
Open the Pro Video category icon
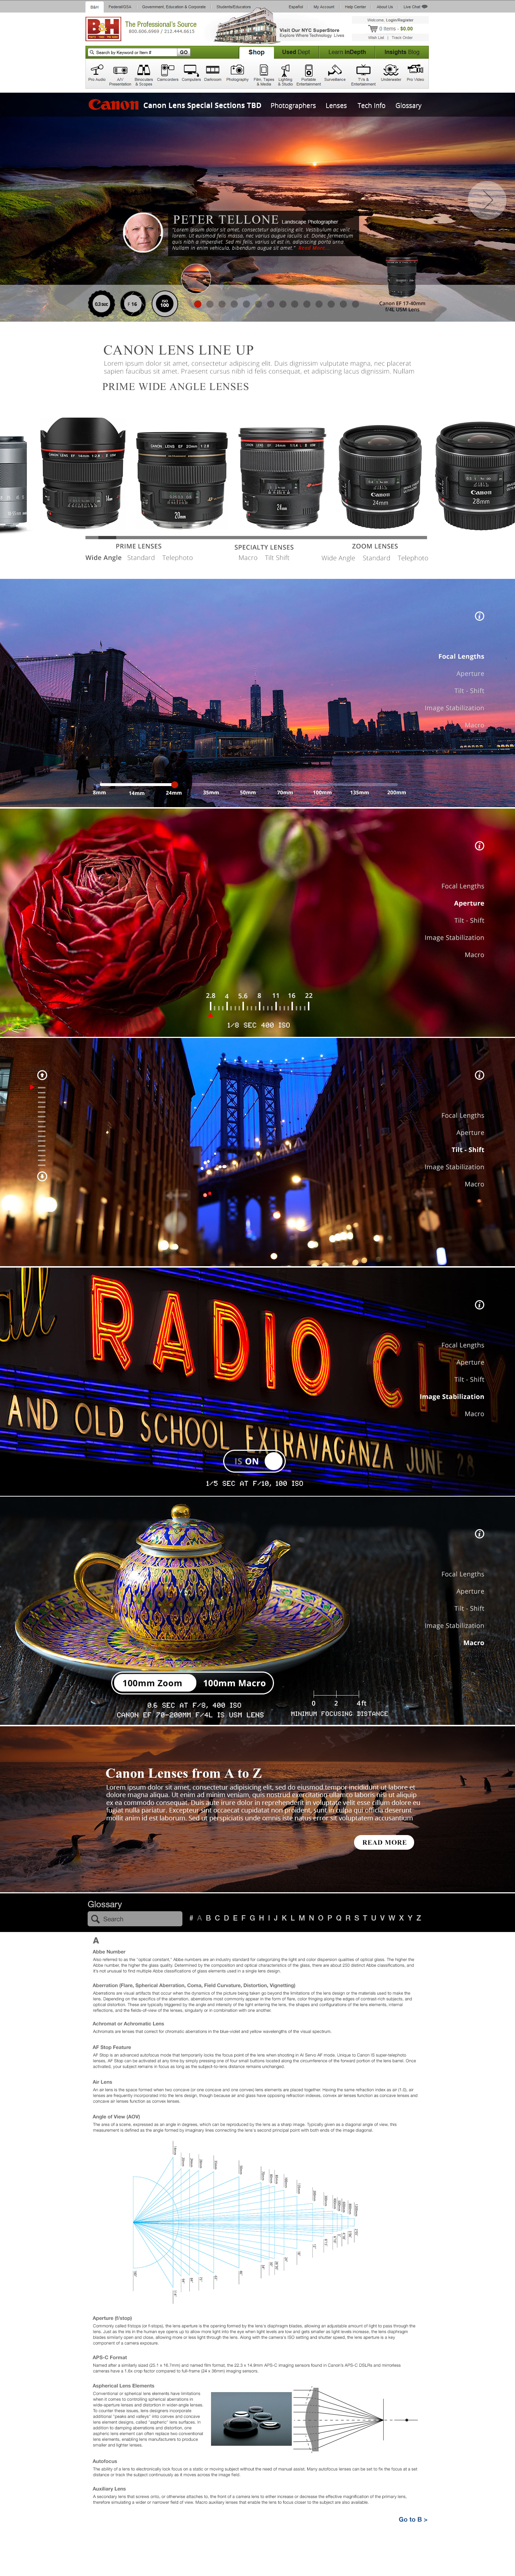(415, 73)
